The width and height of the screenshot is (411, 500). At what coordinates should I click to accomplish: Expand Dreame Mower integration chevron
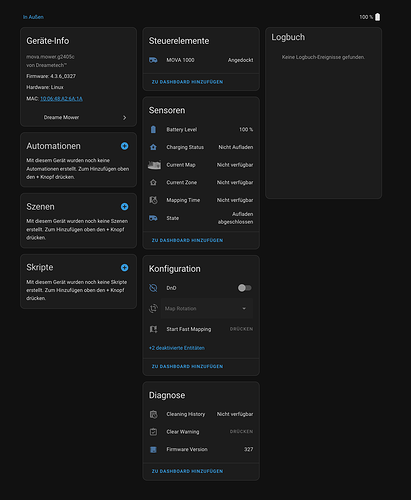(x=125, y=118)
